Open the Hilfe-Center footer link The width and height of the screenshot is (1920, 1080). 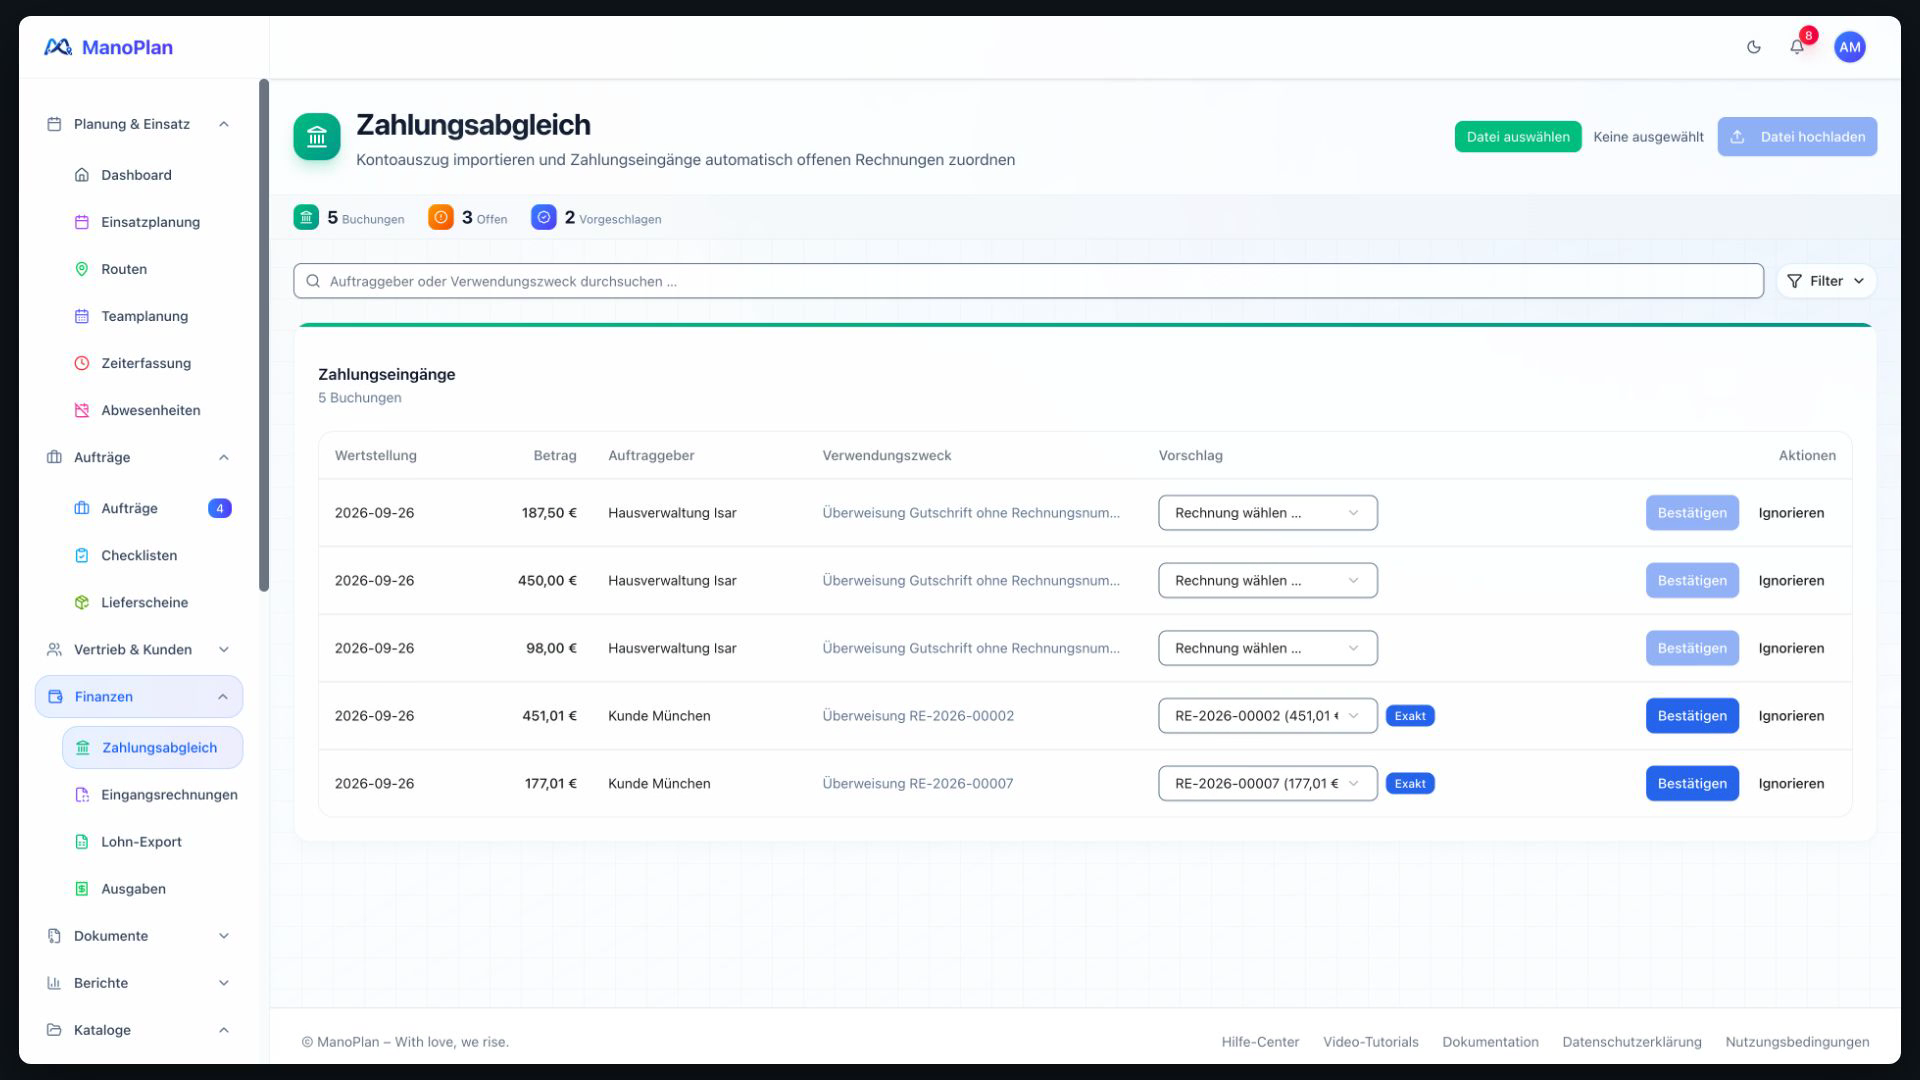click(x=1260, y=1042)
